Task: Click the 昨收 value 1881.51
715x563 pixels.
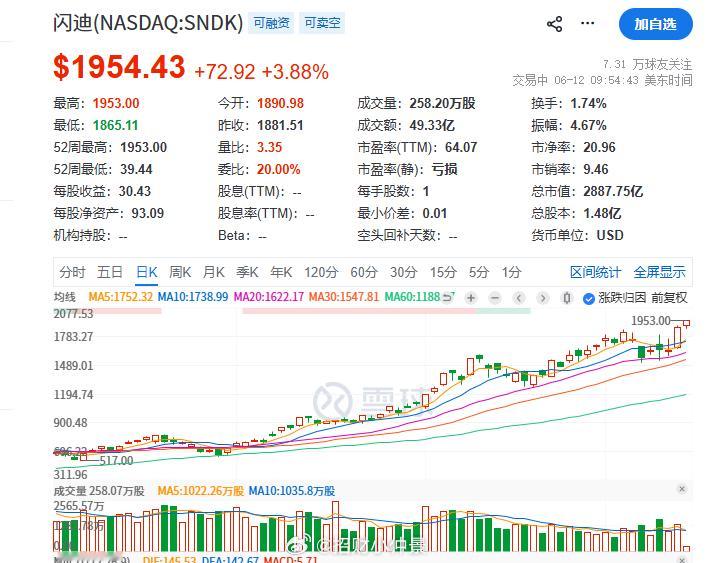Action: (280, 125)
